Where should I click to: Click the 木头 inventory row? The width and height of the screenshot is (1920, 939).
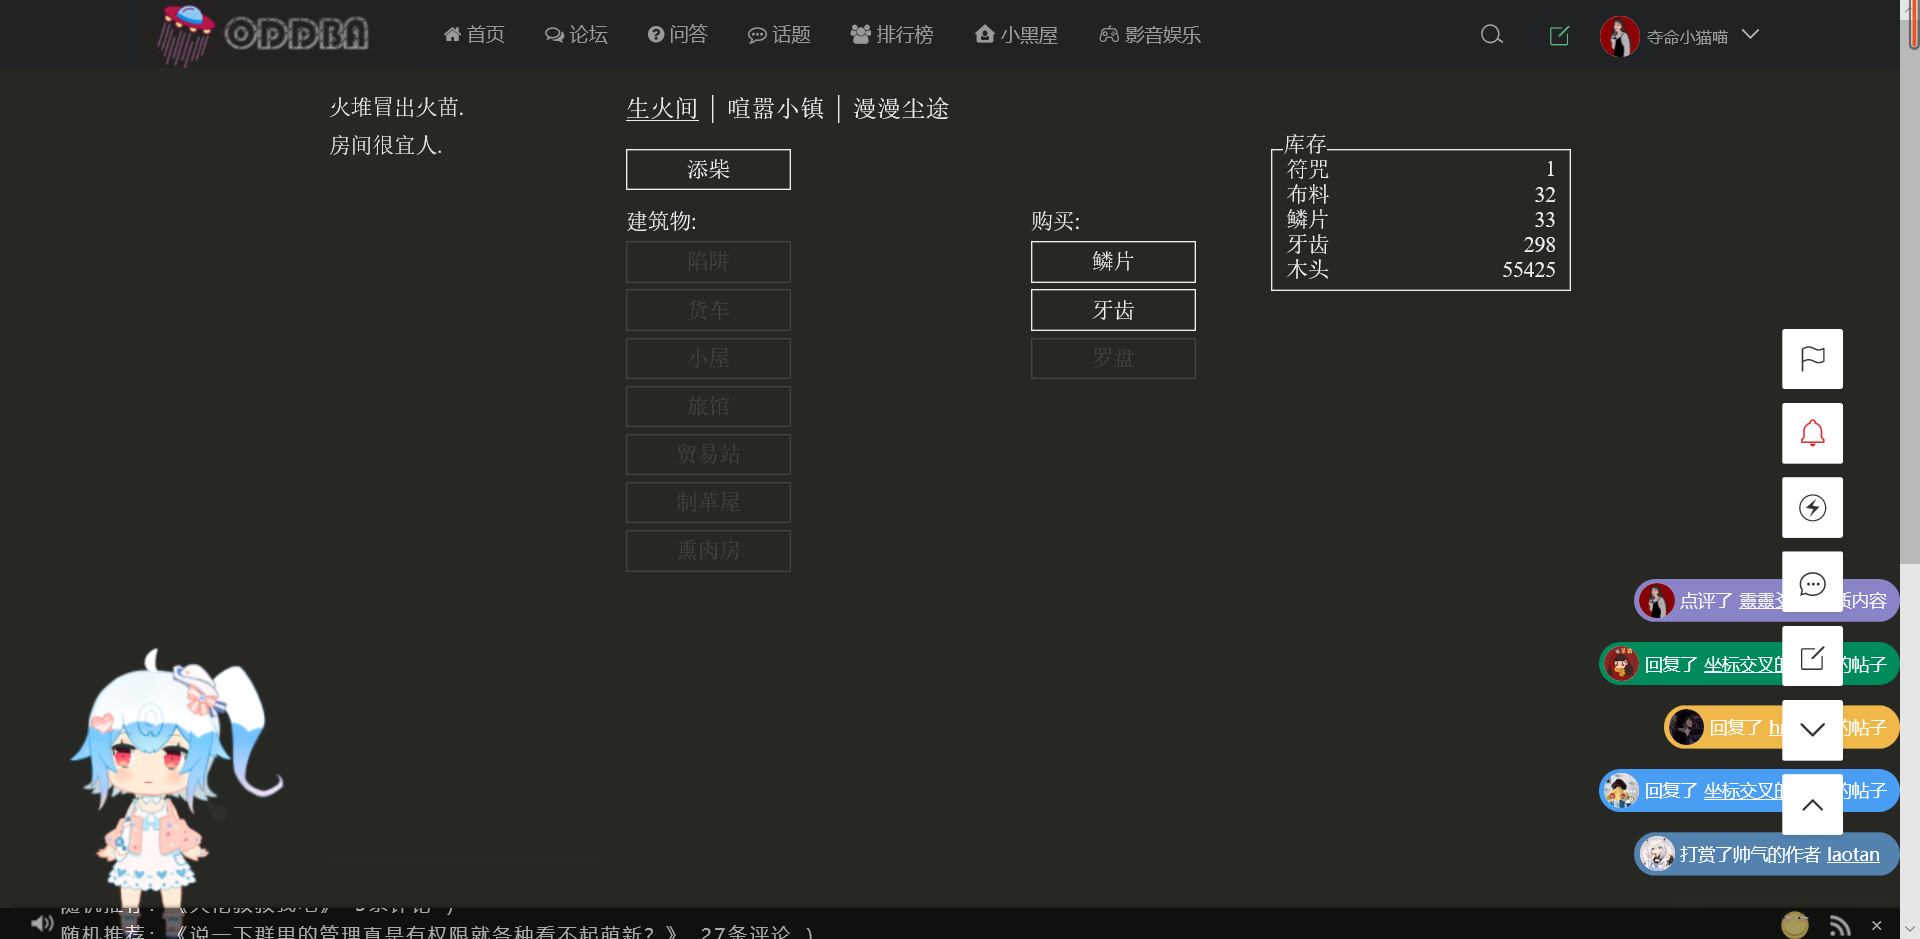[1421, 269]
